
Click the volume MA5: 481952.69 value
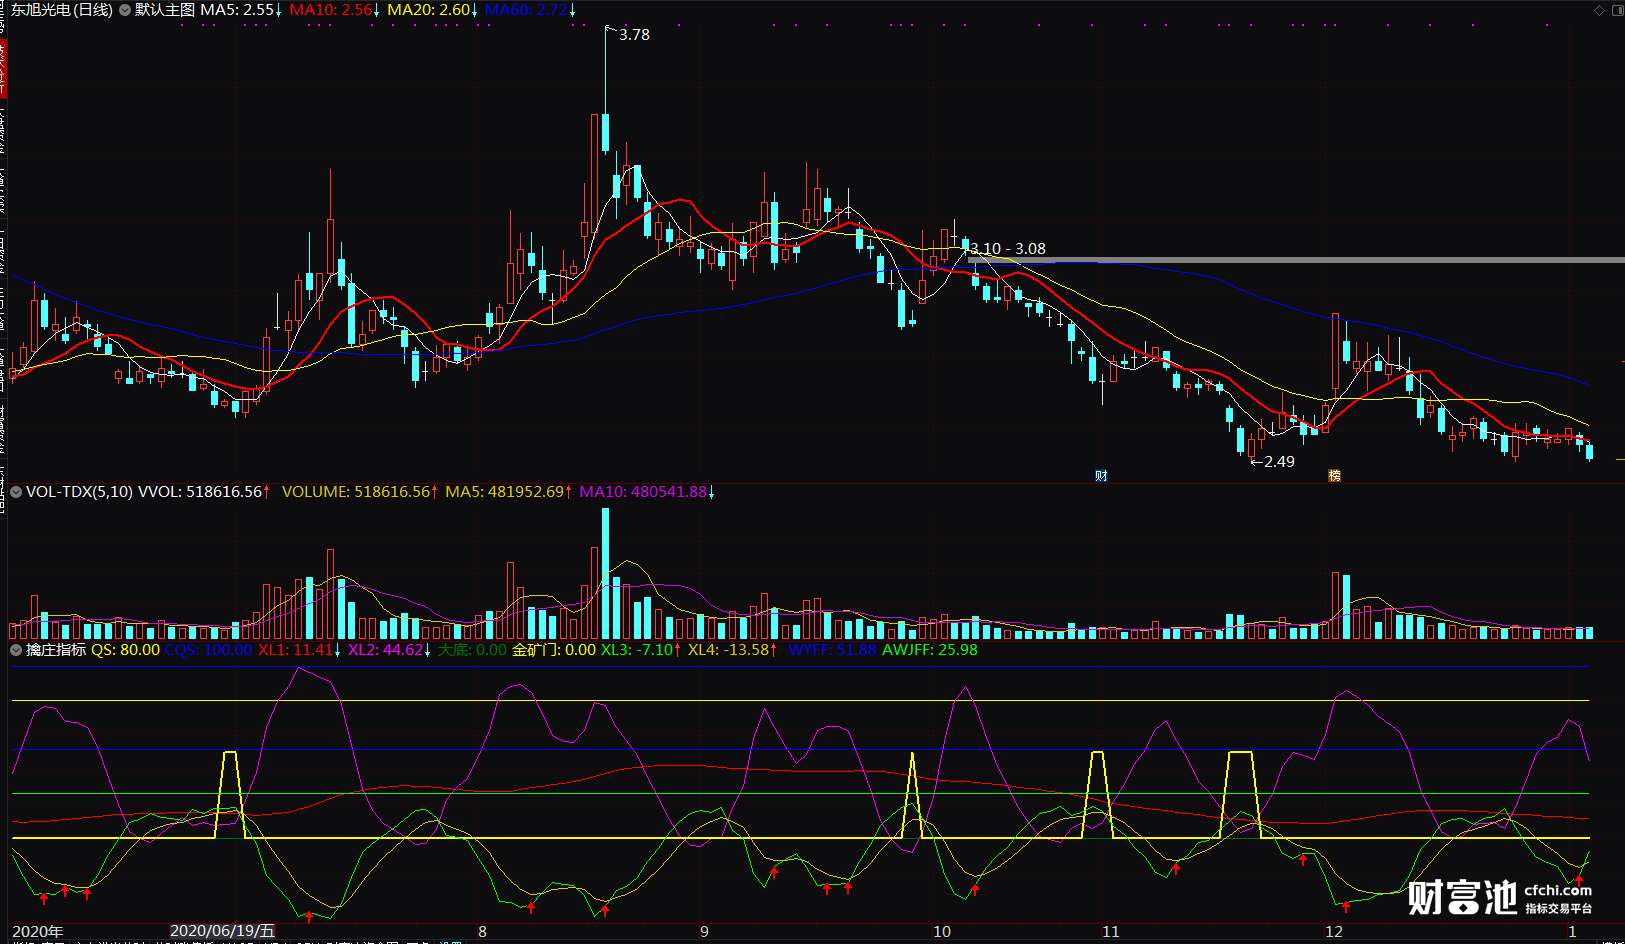coord(508,492)
